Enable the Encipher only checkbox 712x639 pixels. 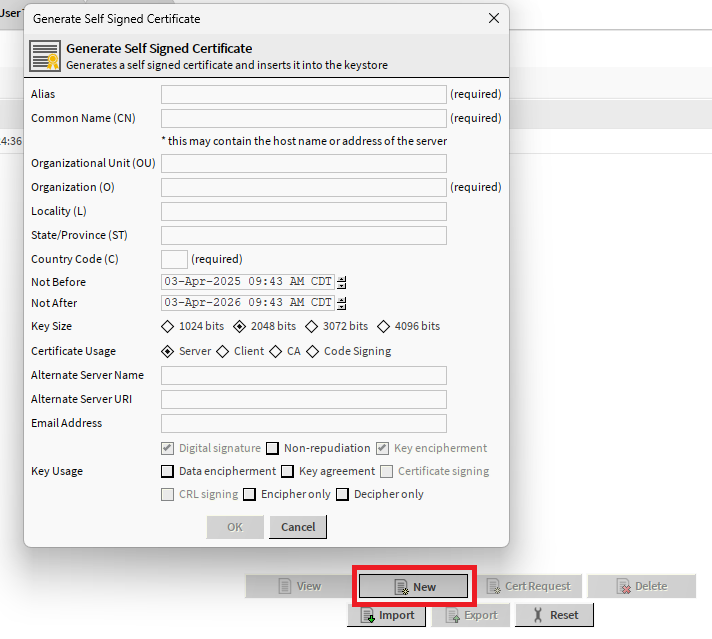click(250, 494)
